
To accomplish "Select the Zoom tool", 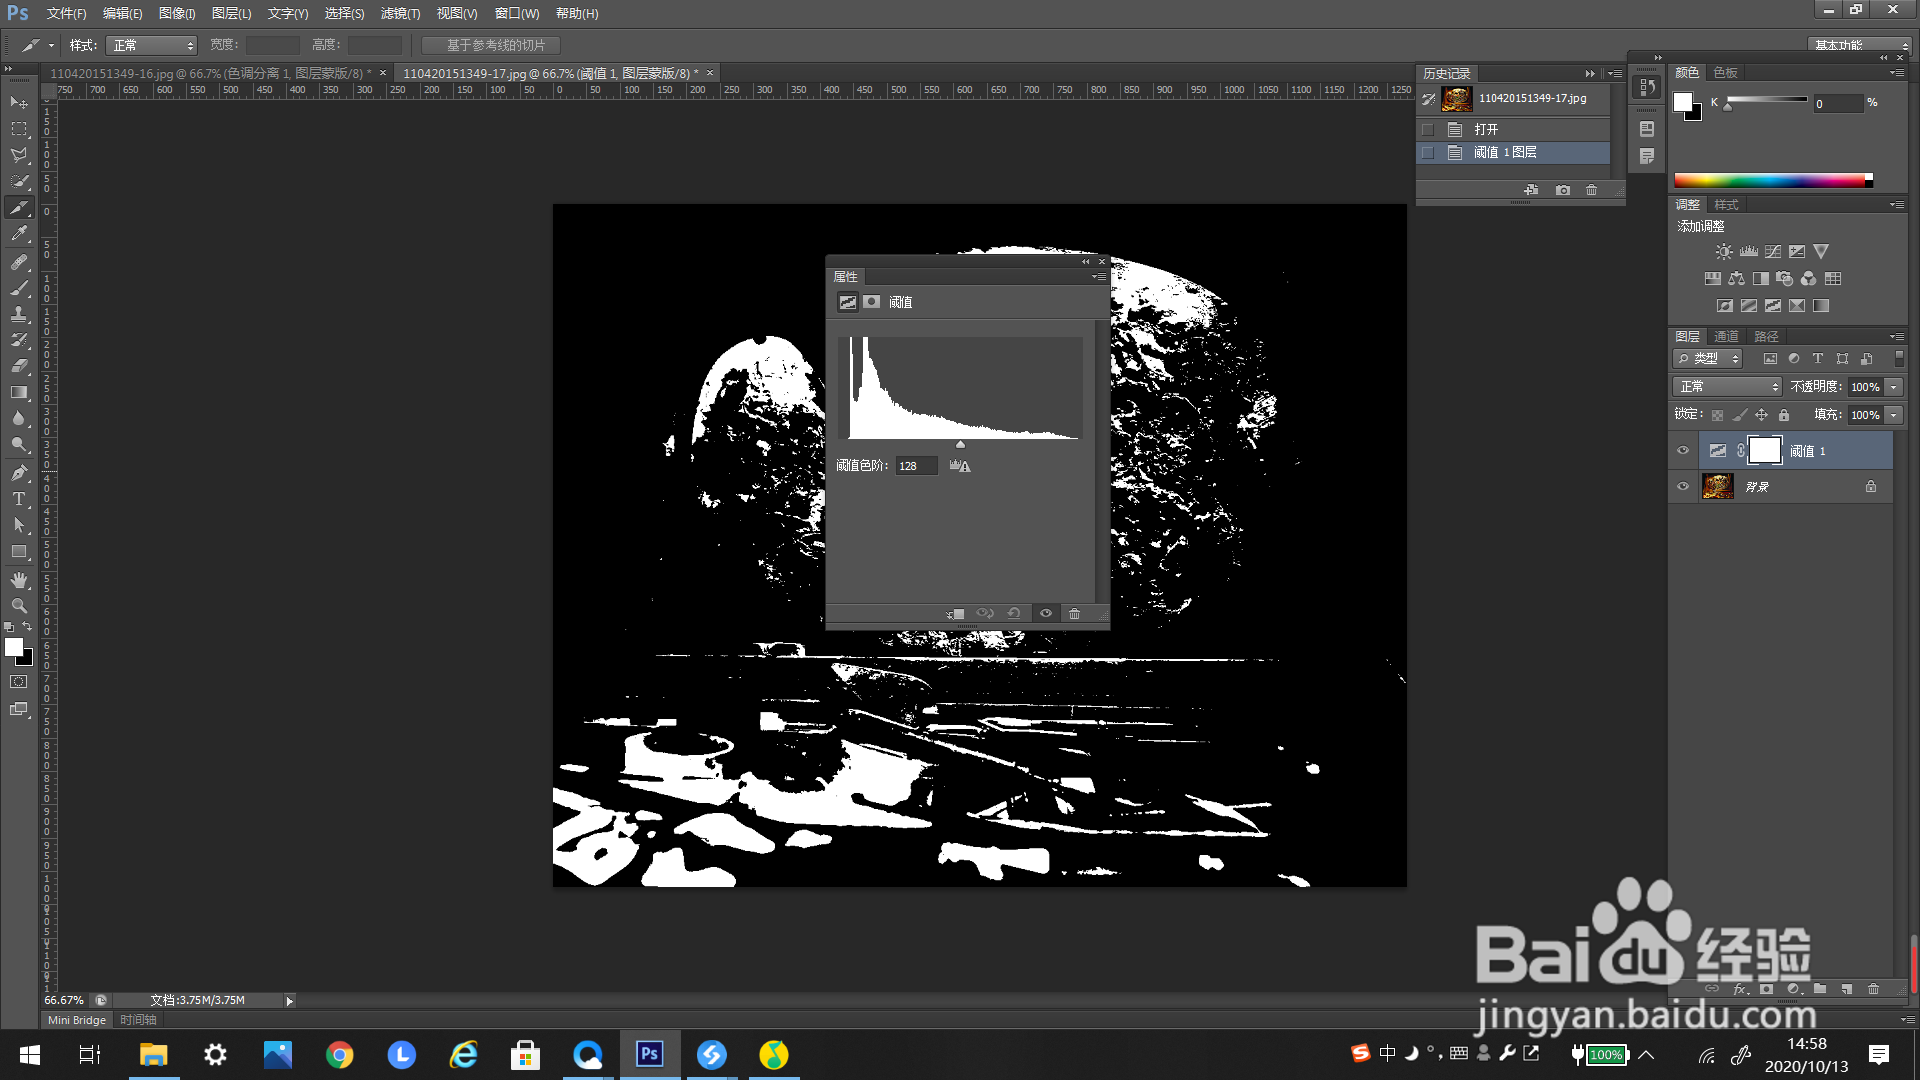I will pos(19,606).
